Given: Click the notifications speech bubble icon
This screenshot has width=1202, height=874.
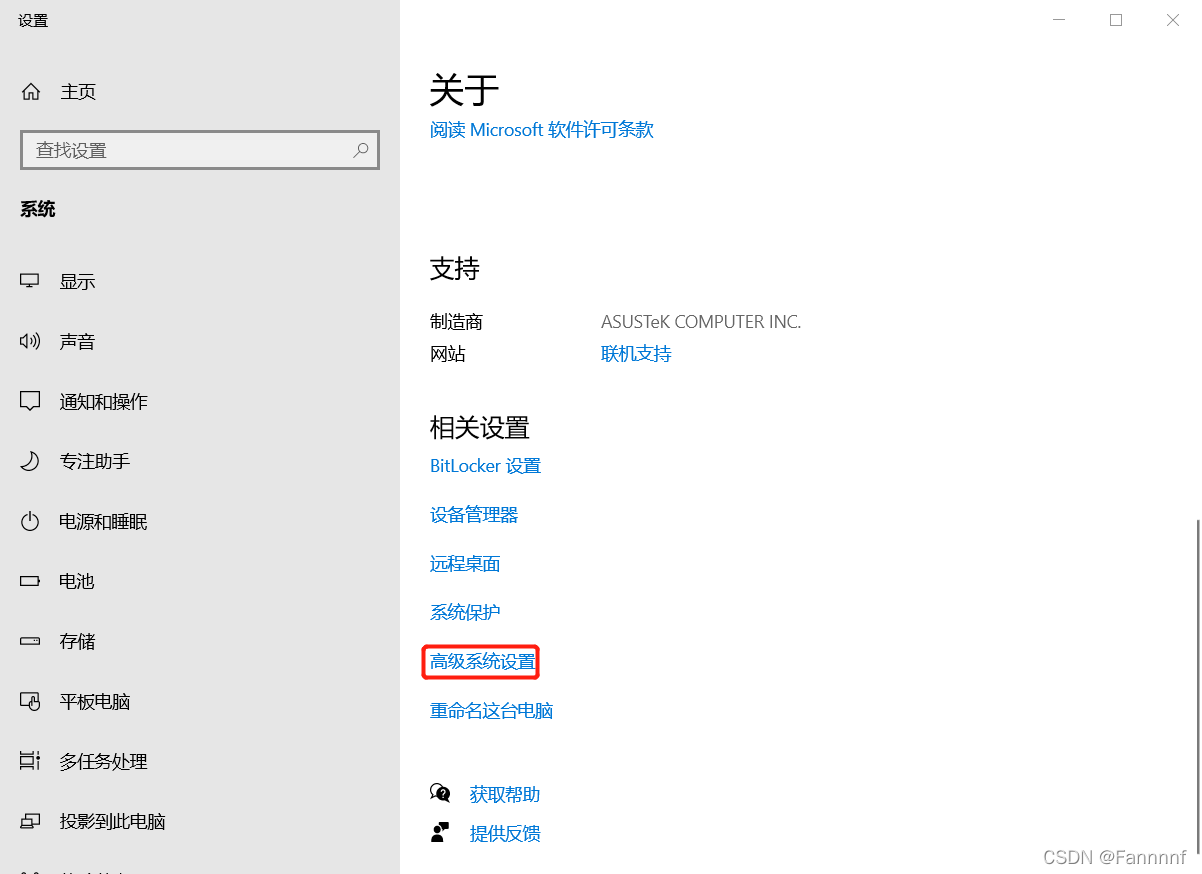Looking at the screenshot, I should click(x=30, y=401).
